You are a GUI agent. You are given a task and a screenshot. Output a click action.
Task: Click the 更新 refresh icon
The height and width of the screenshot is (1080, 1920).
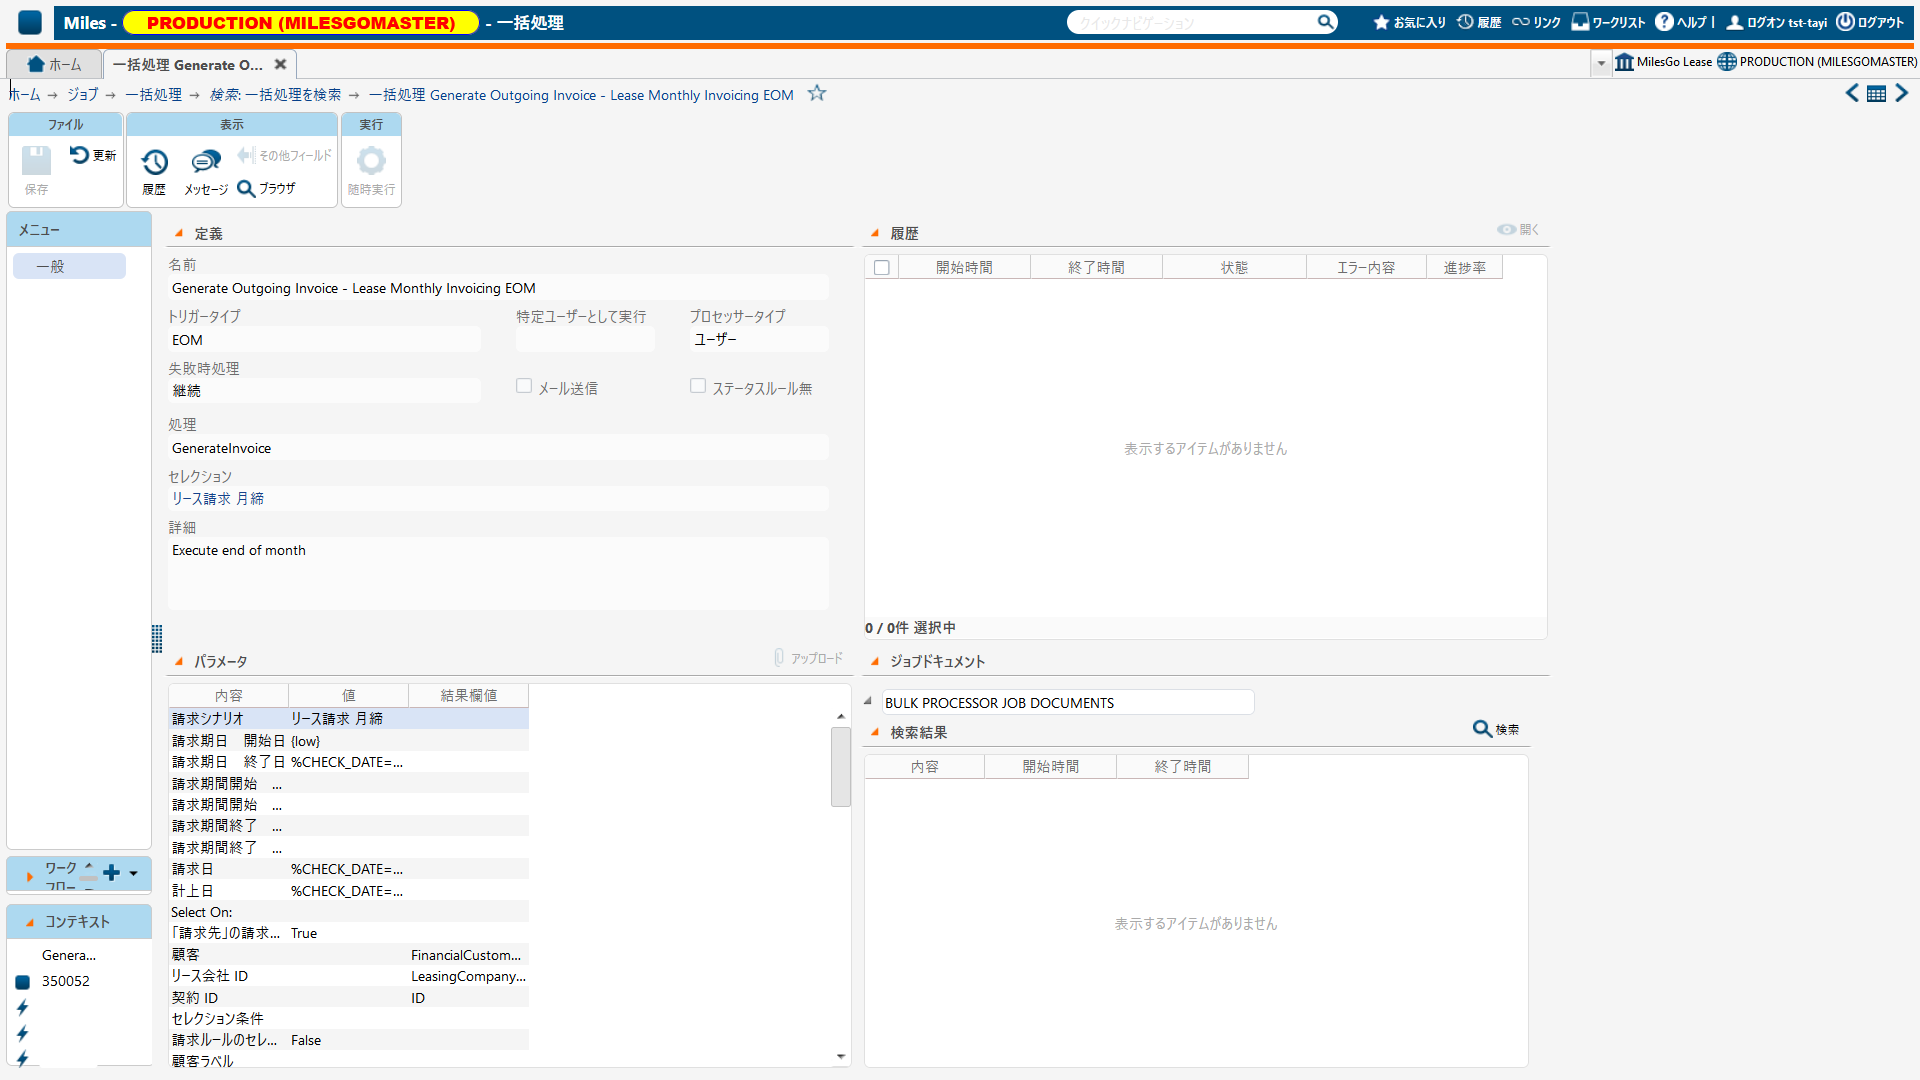coord(80,155)
